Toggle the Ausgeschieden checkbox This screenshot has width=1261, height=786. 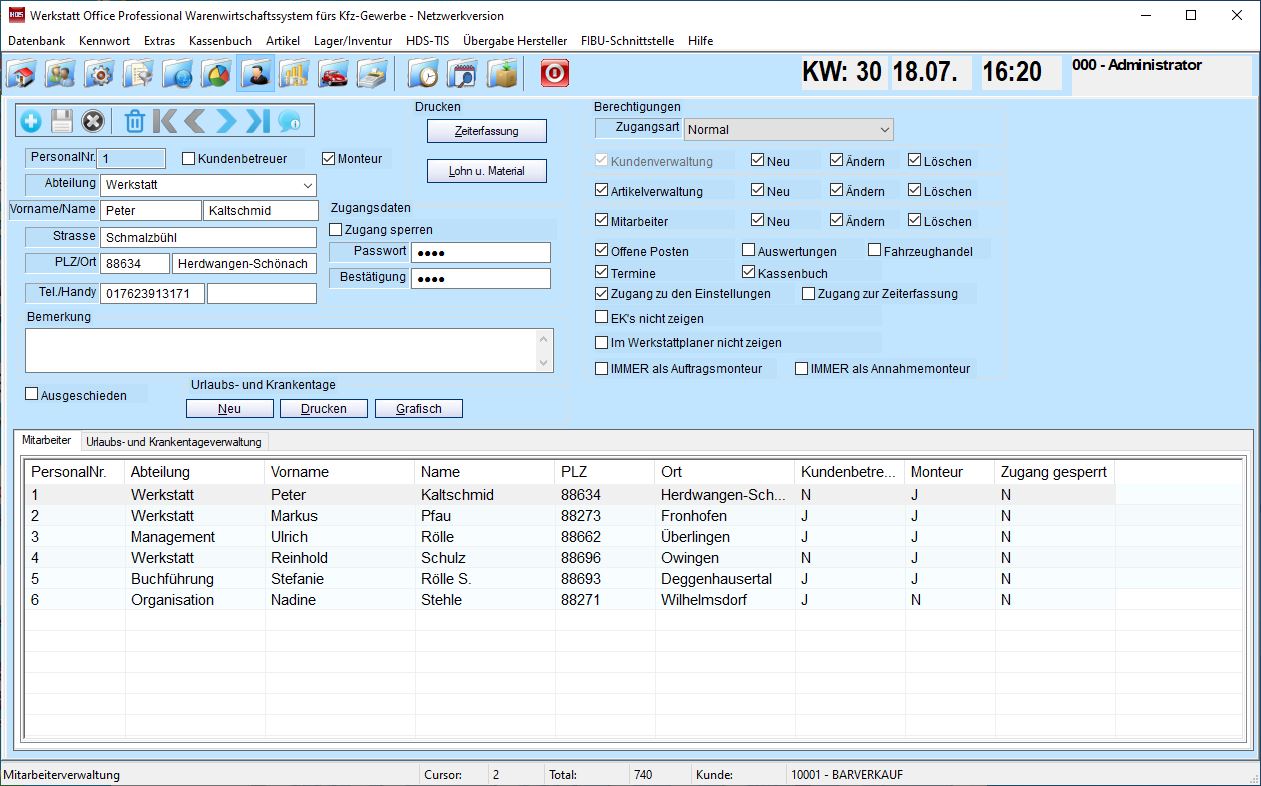(x=32, y=395)
